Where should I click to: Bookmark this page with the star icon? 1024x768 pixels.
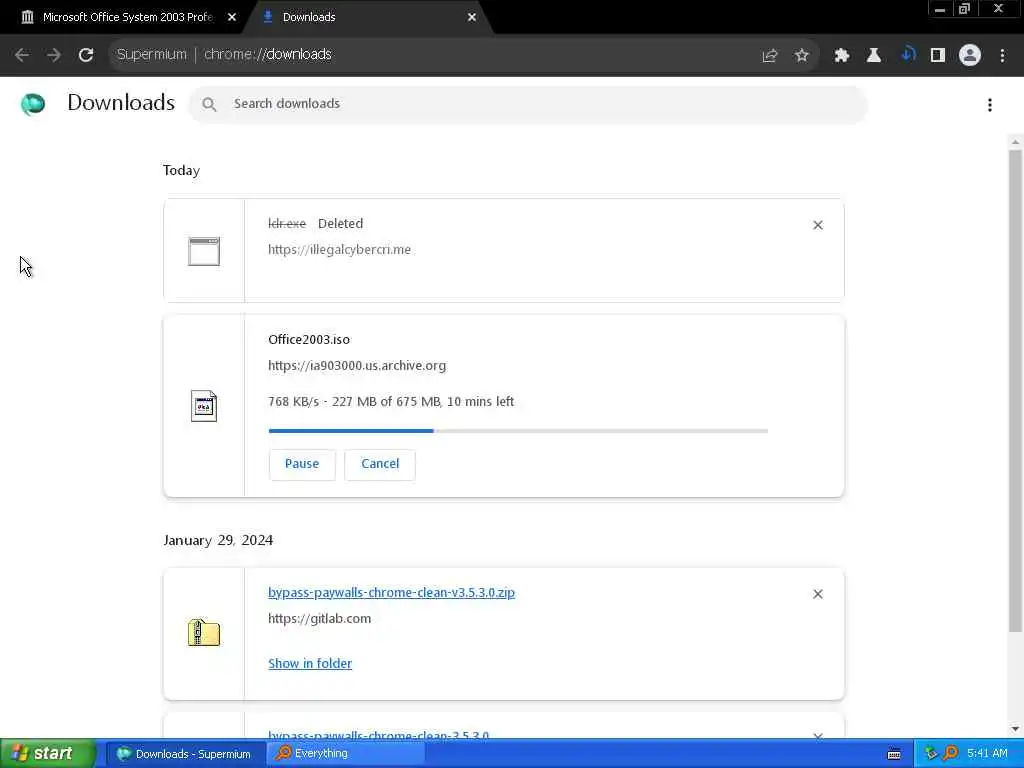coord(801,56)
